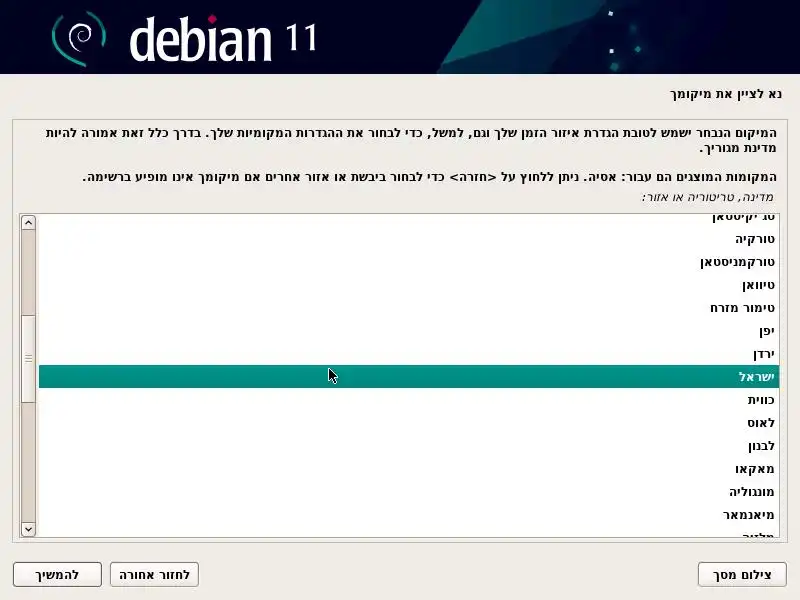Click the scrollbar up arrow
The height and width of the screenshot is (600, 800).
coord(28,222)
